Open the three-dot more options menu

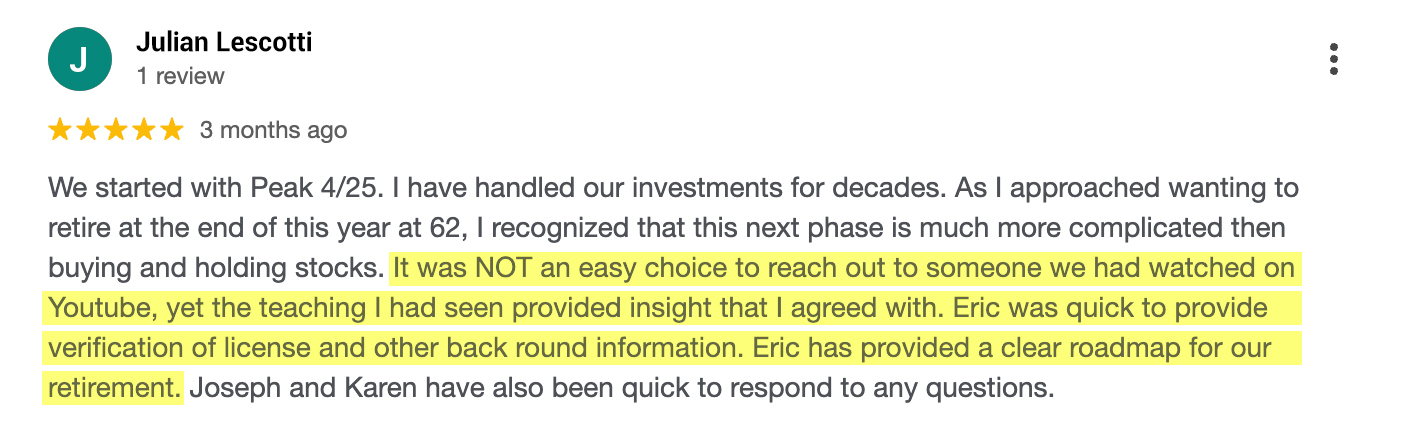click(x=1334, y=60)
